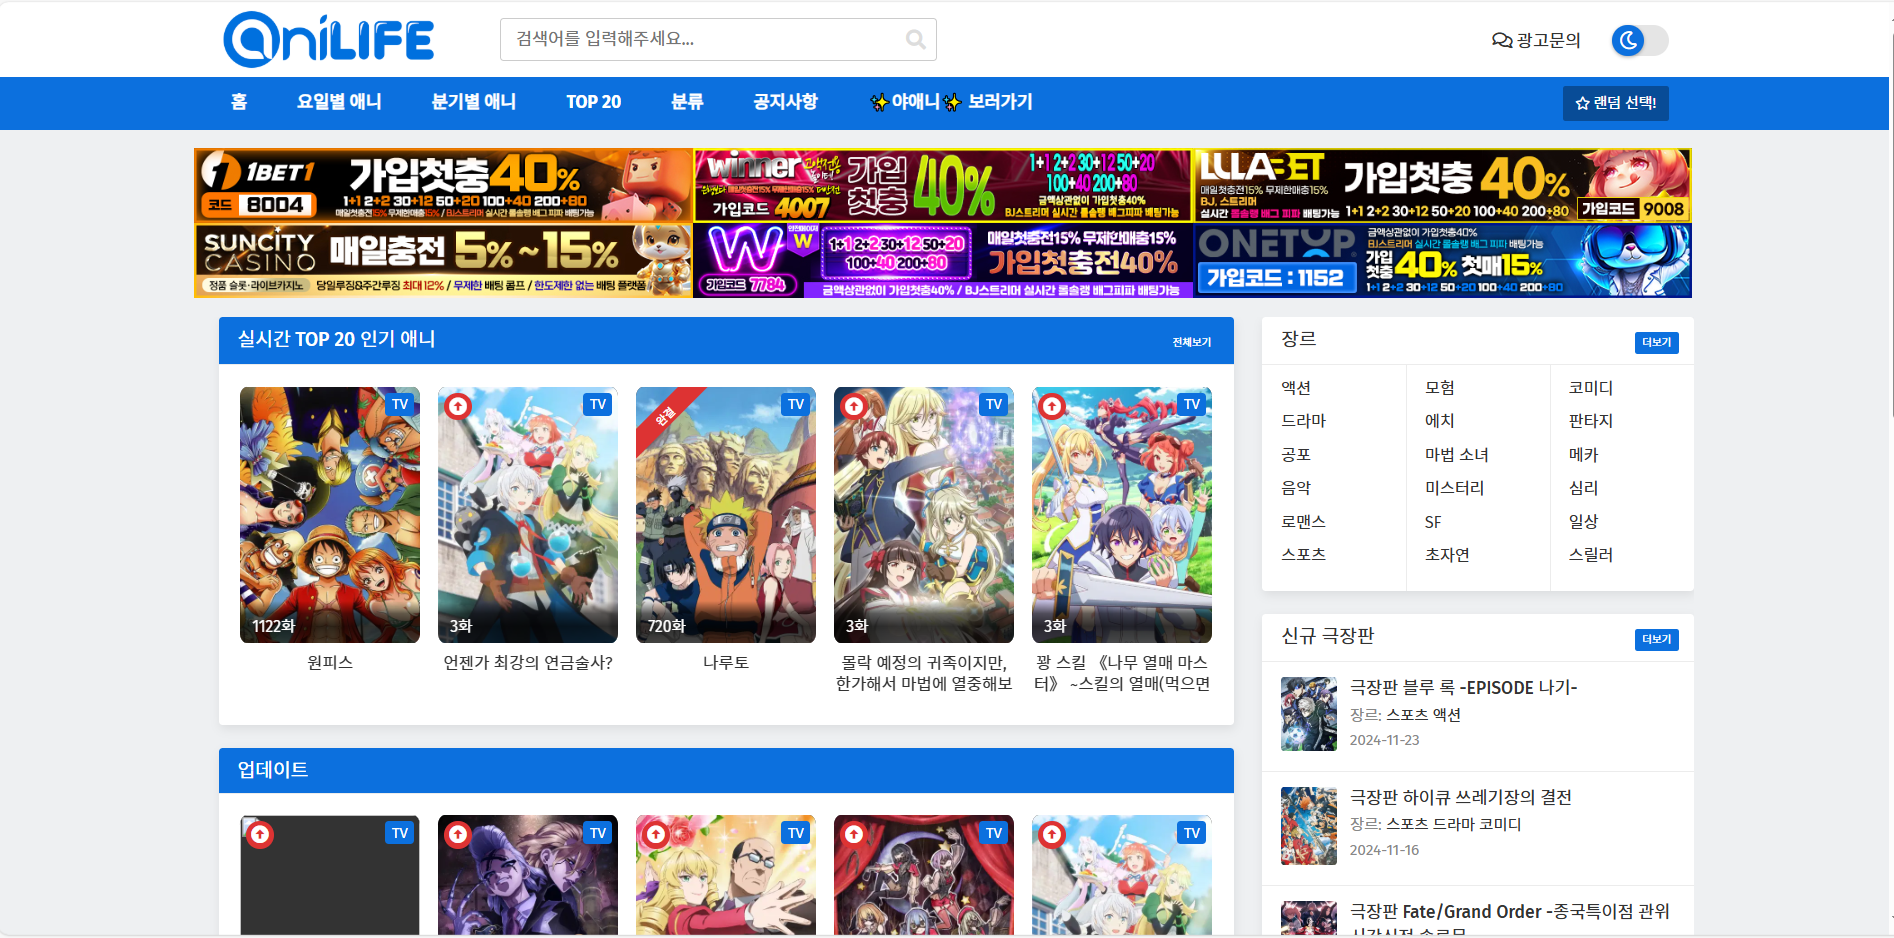The width and height of the screenshot is (1894, 938).
Task: Click 더보기 button in 신규 극장판
Action: click(x=1657, y=640)
